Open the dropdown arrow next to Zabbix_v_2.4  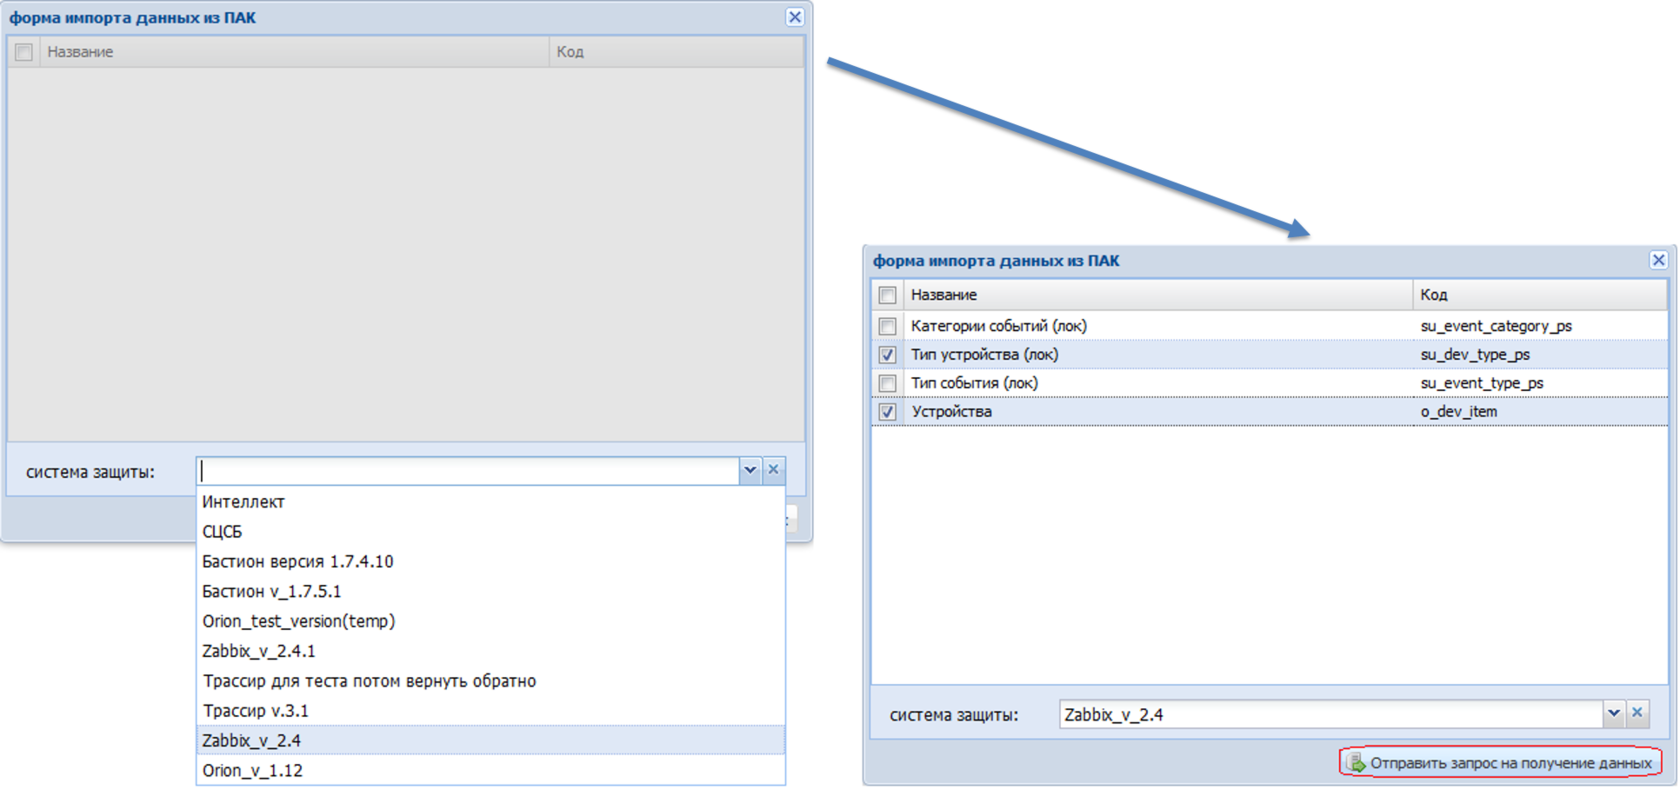[1614, 714]
